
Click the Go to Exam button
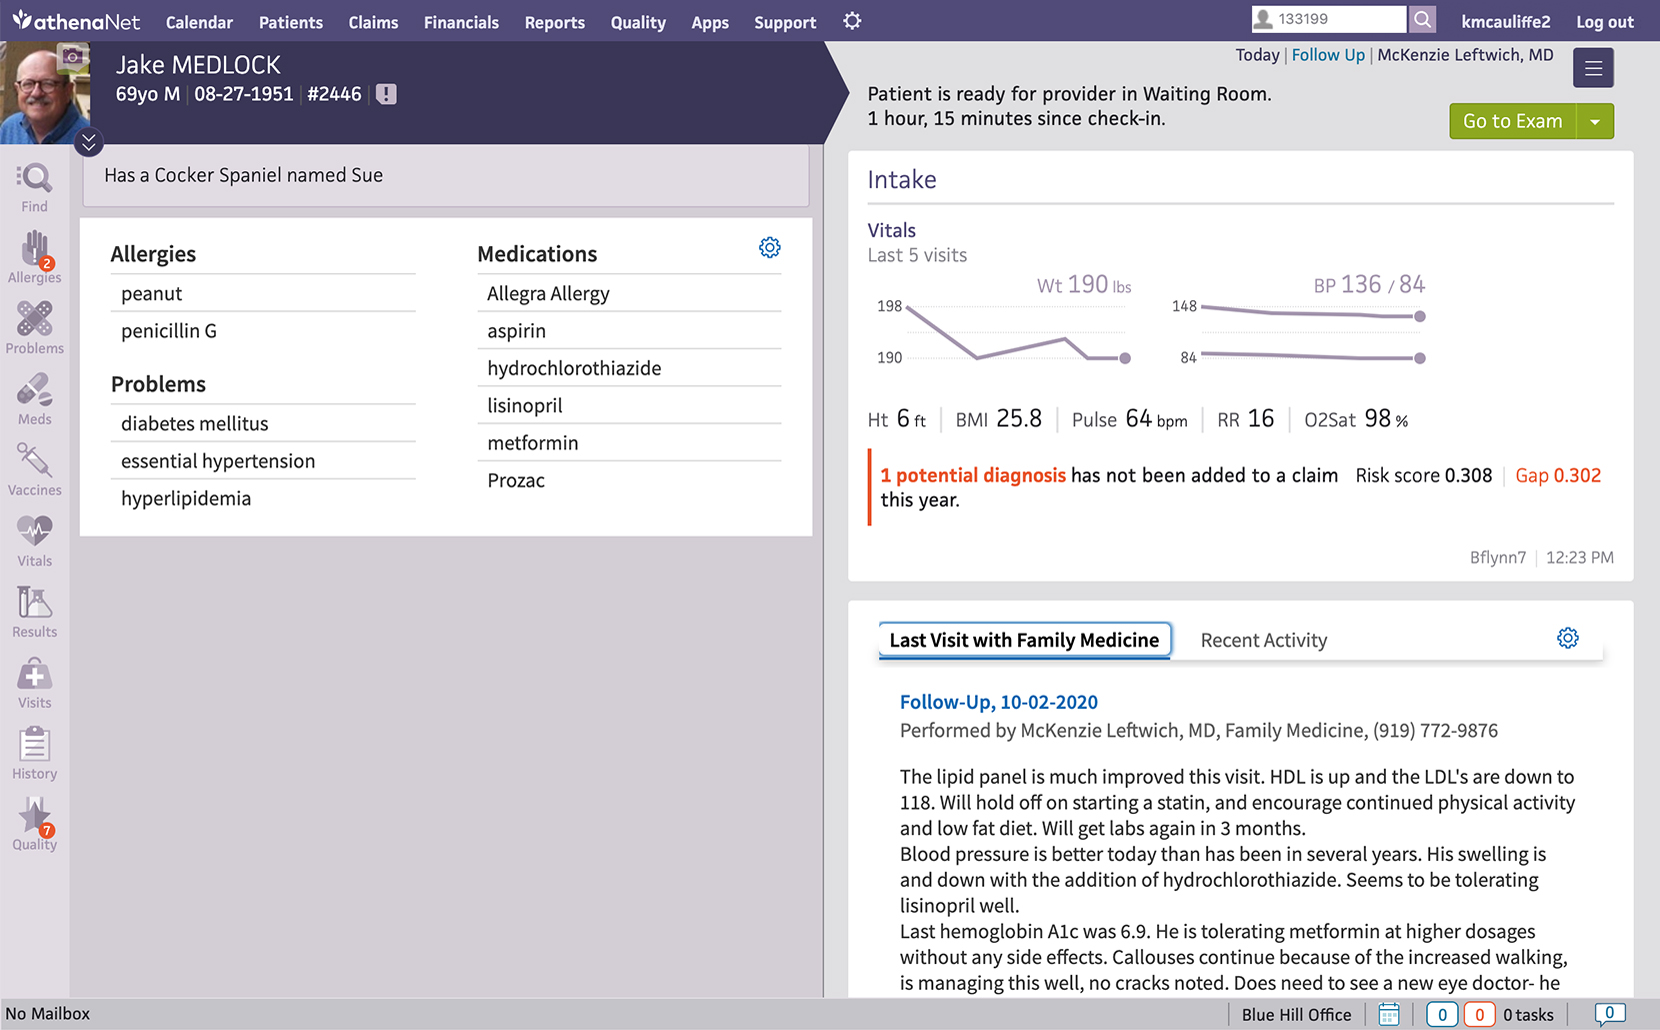(1512, 121)
